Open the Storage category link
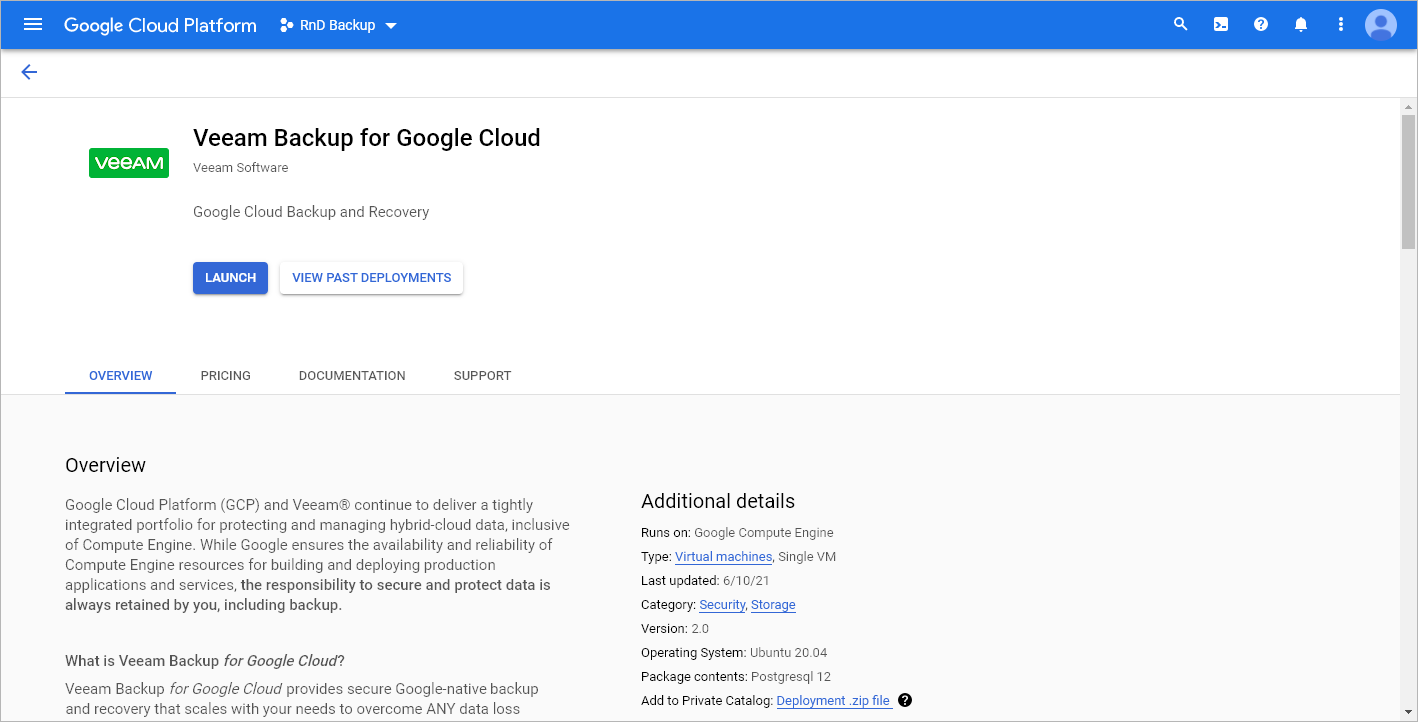The width and height of the screenshot is (1418, 722). 773,605
